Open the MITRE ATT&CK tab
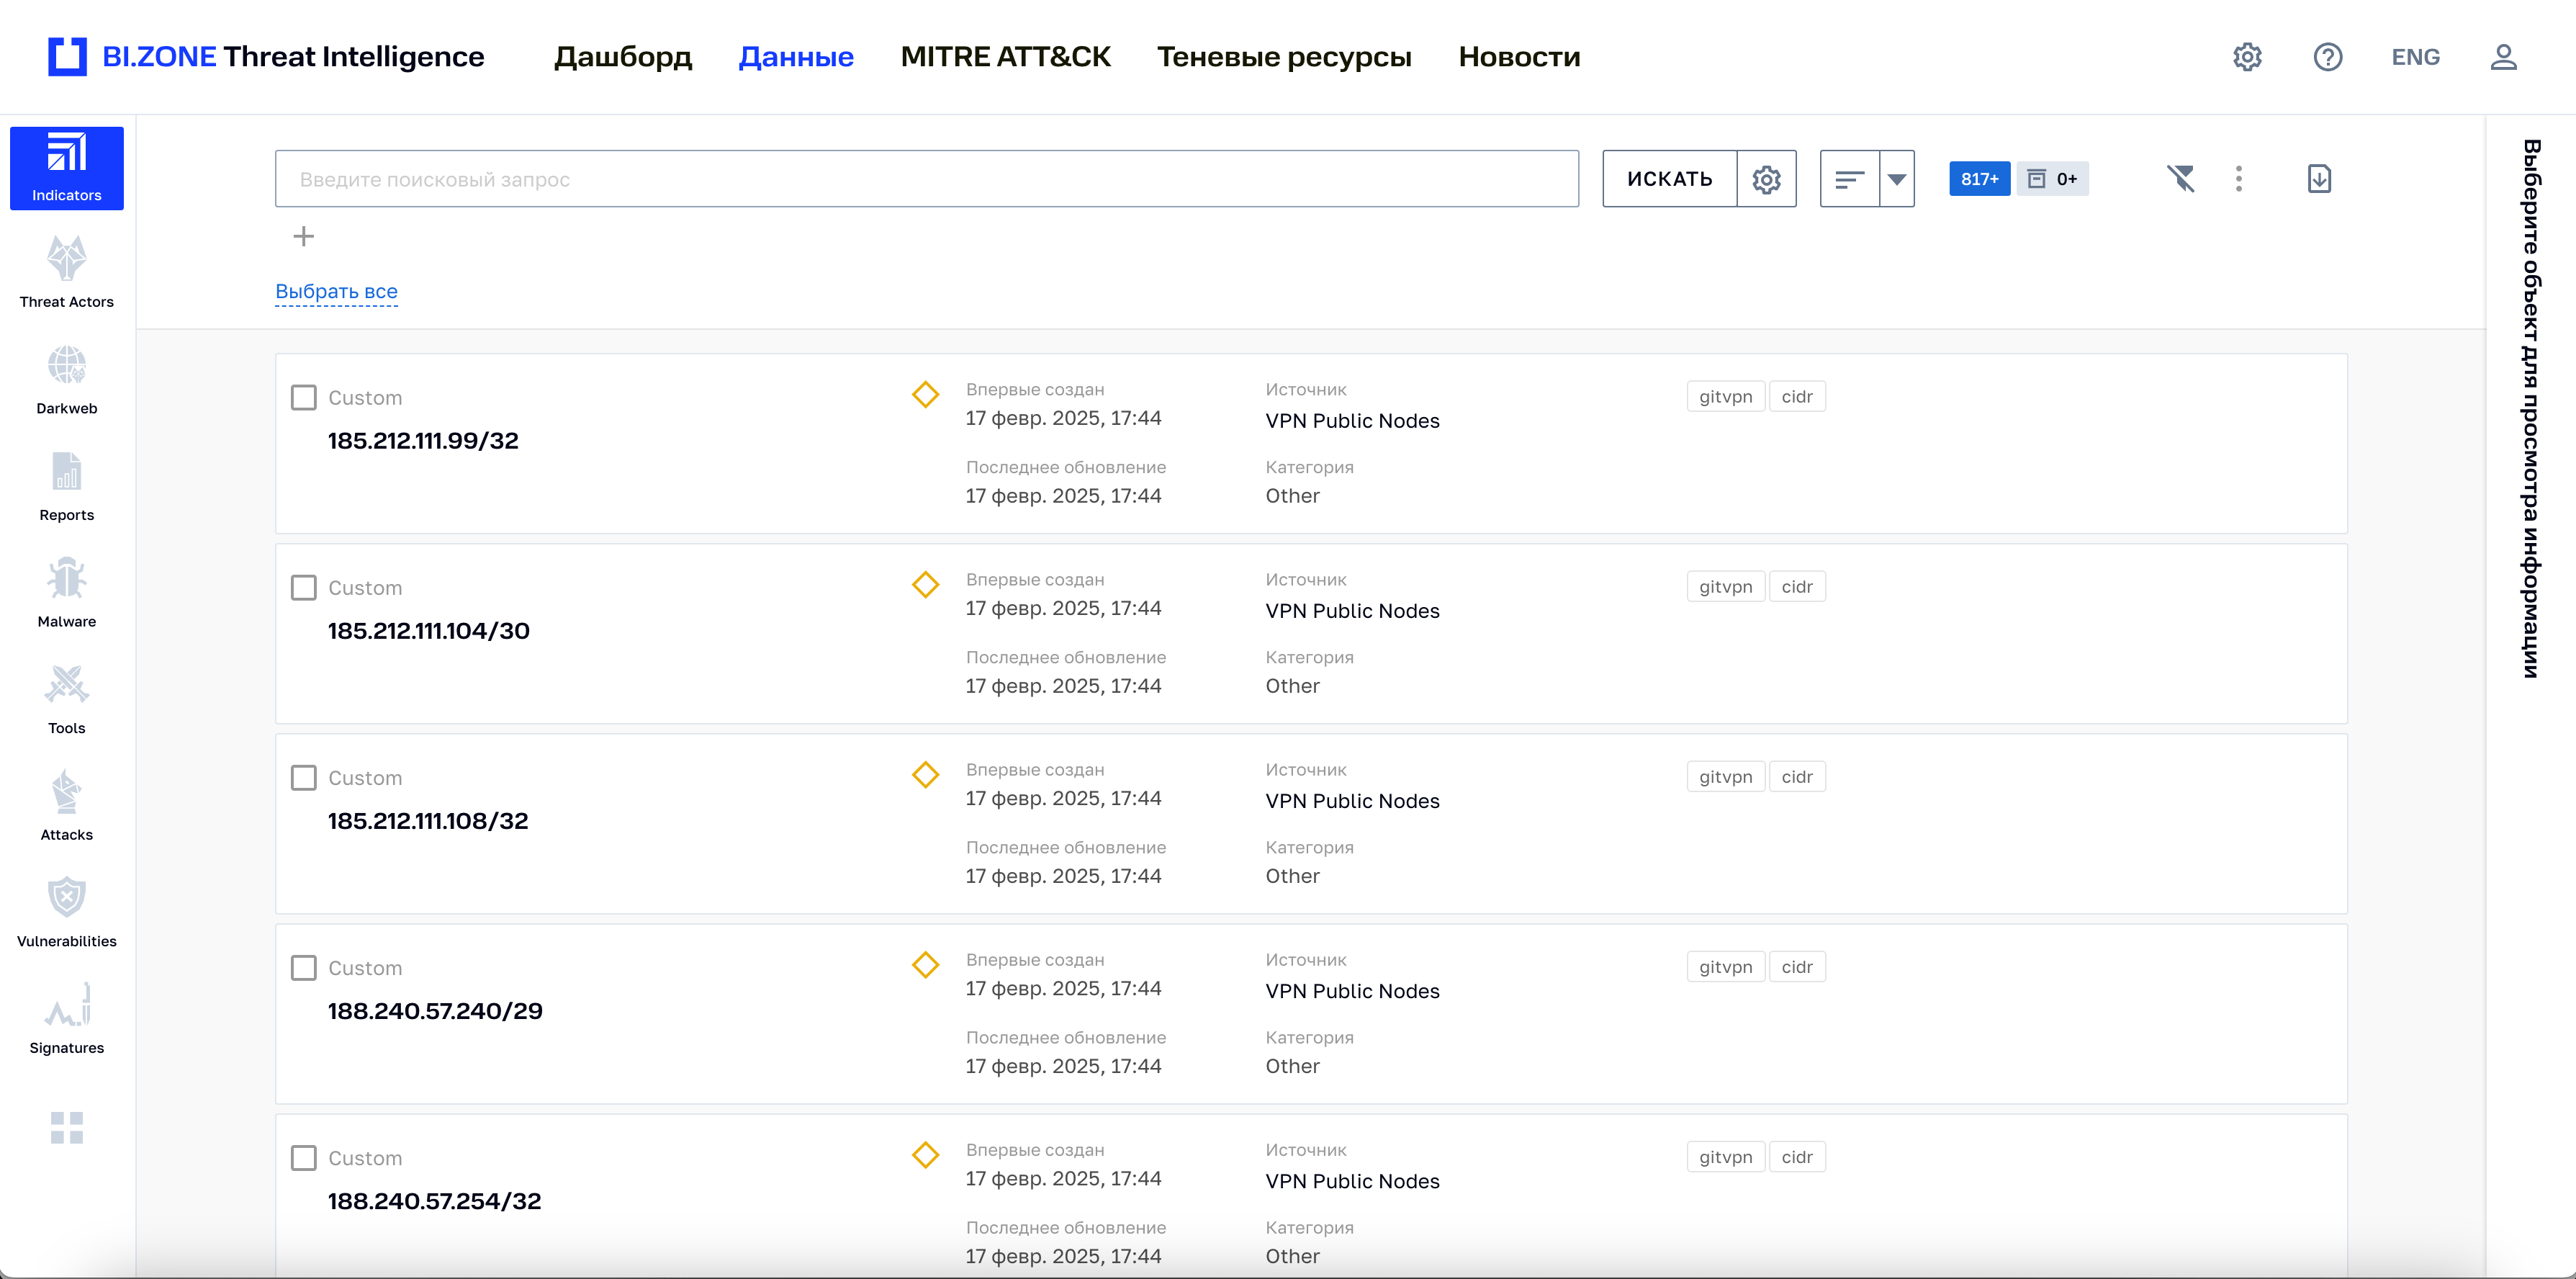The image size is (2576, 1279). pos(1004,57)
